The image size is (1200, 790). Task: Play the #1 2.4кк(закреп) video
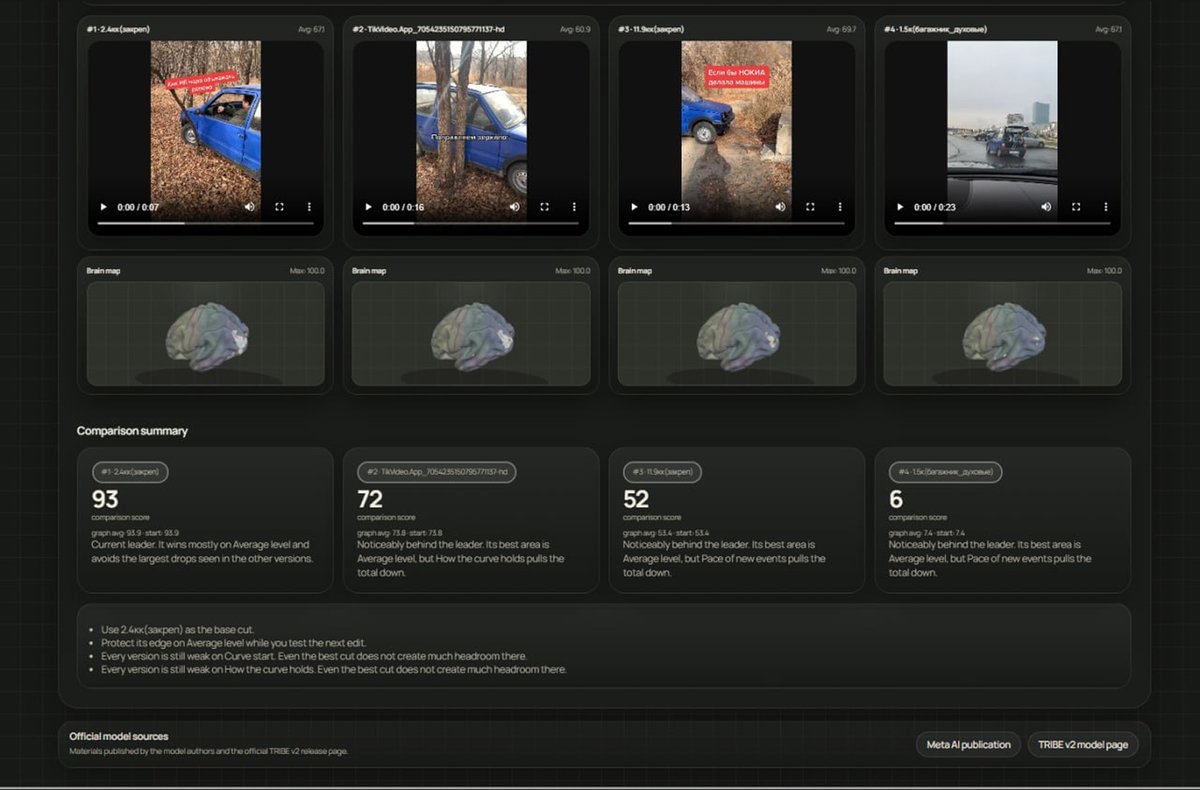click(102, 207)
